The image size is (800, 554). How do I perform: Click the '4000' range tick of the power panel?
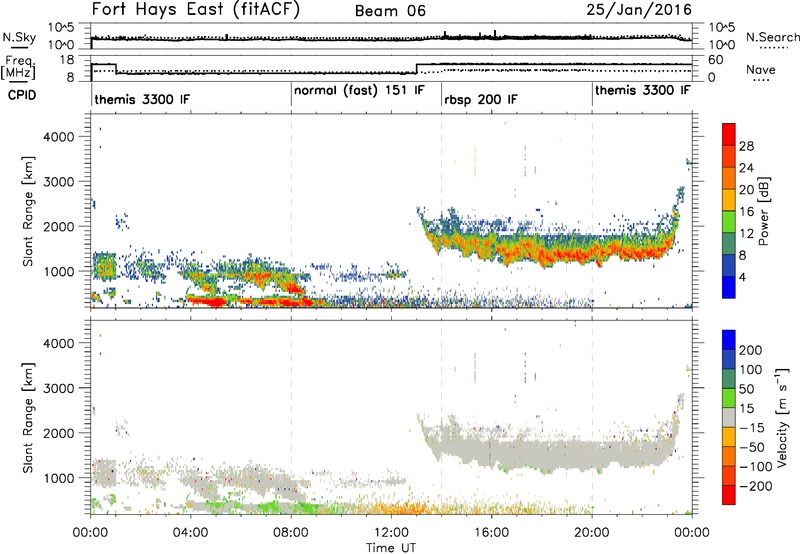(58, 137)
